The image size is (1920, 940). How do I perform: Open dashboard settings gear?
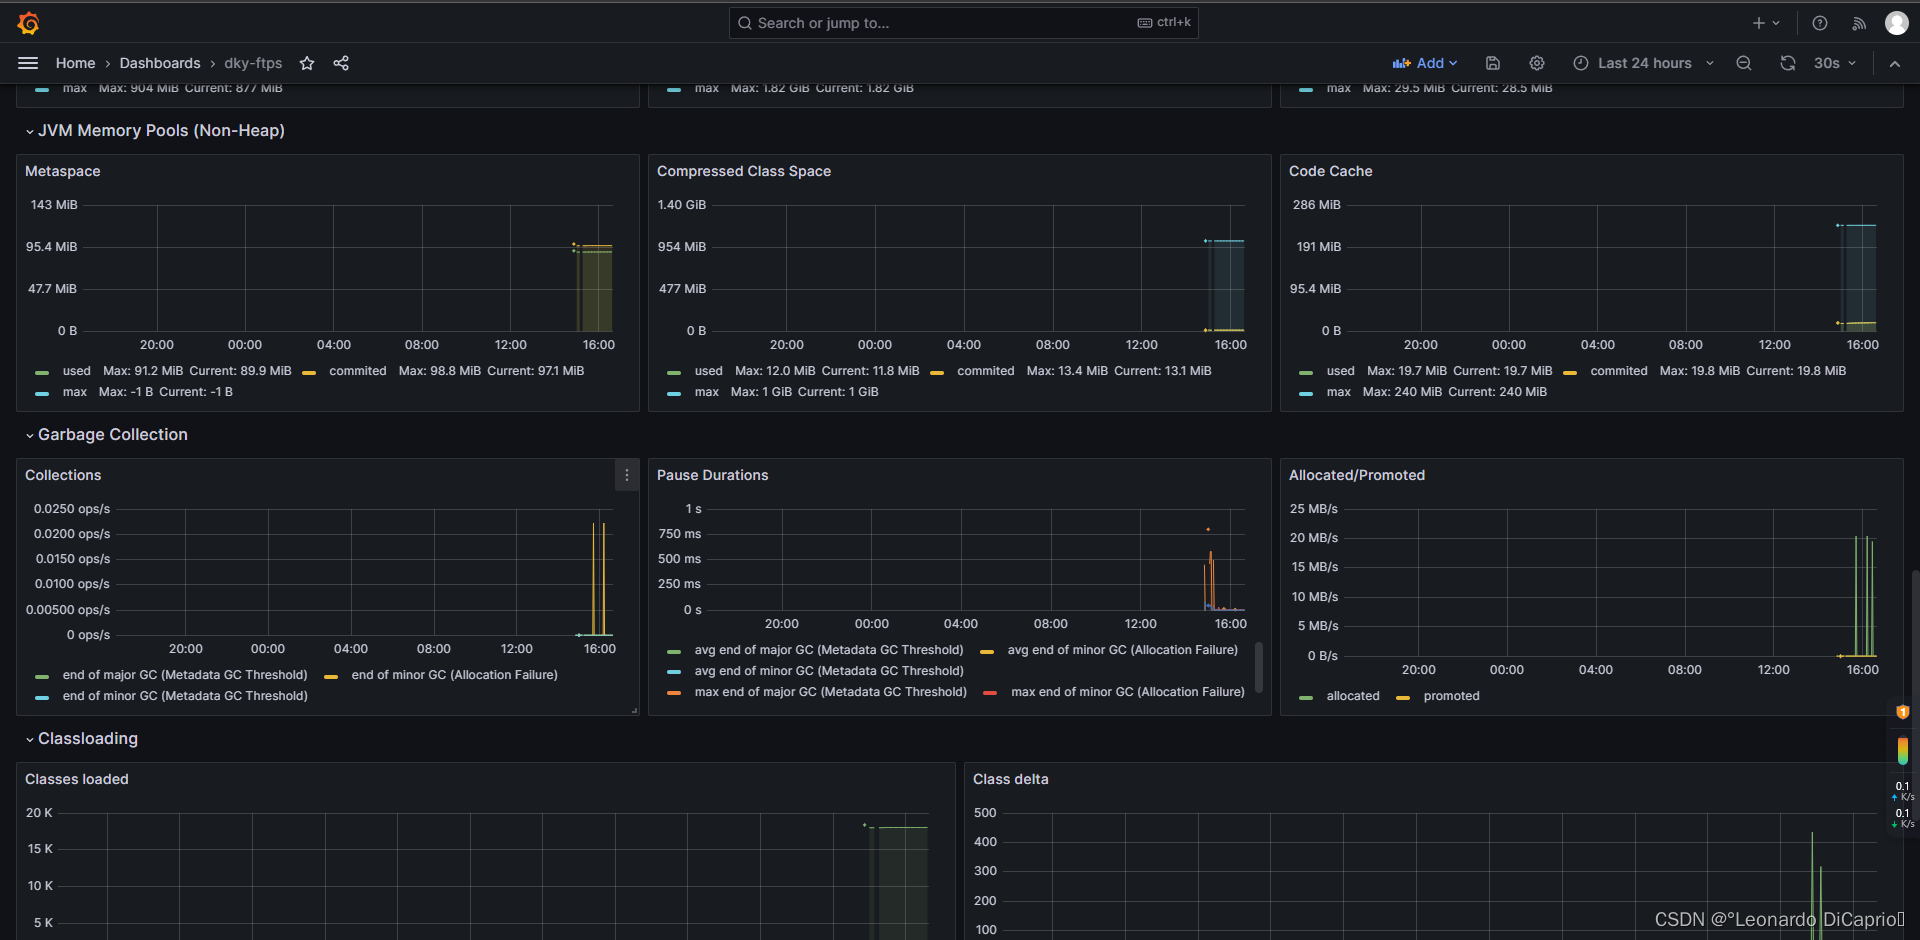click(x=1537, y=63)
